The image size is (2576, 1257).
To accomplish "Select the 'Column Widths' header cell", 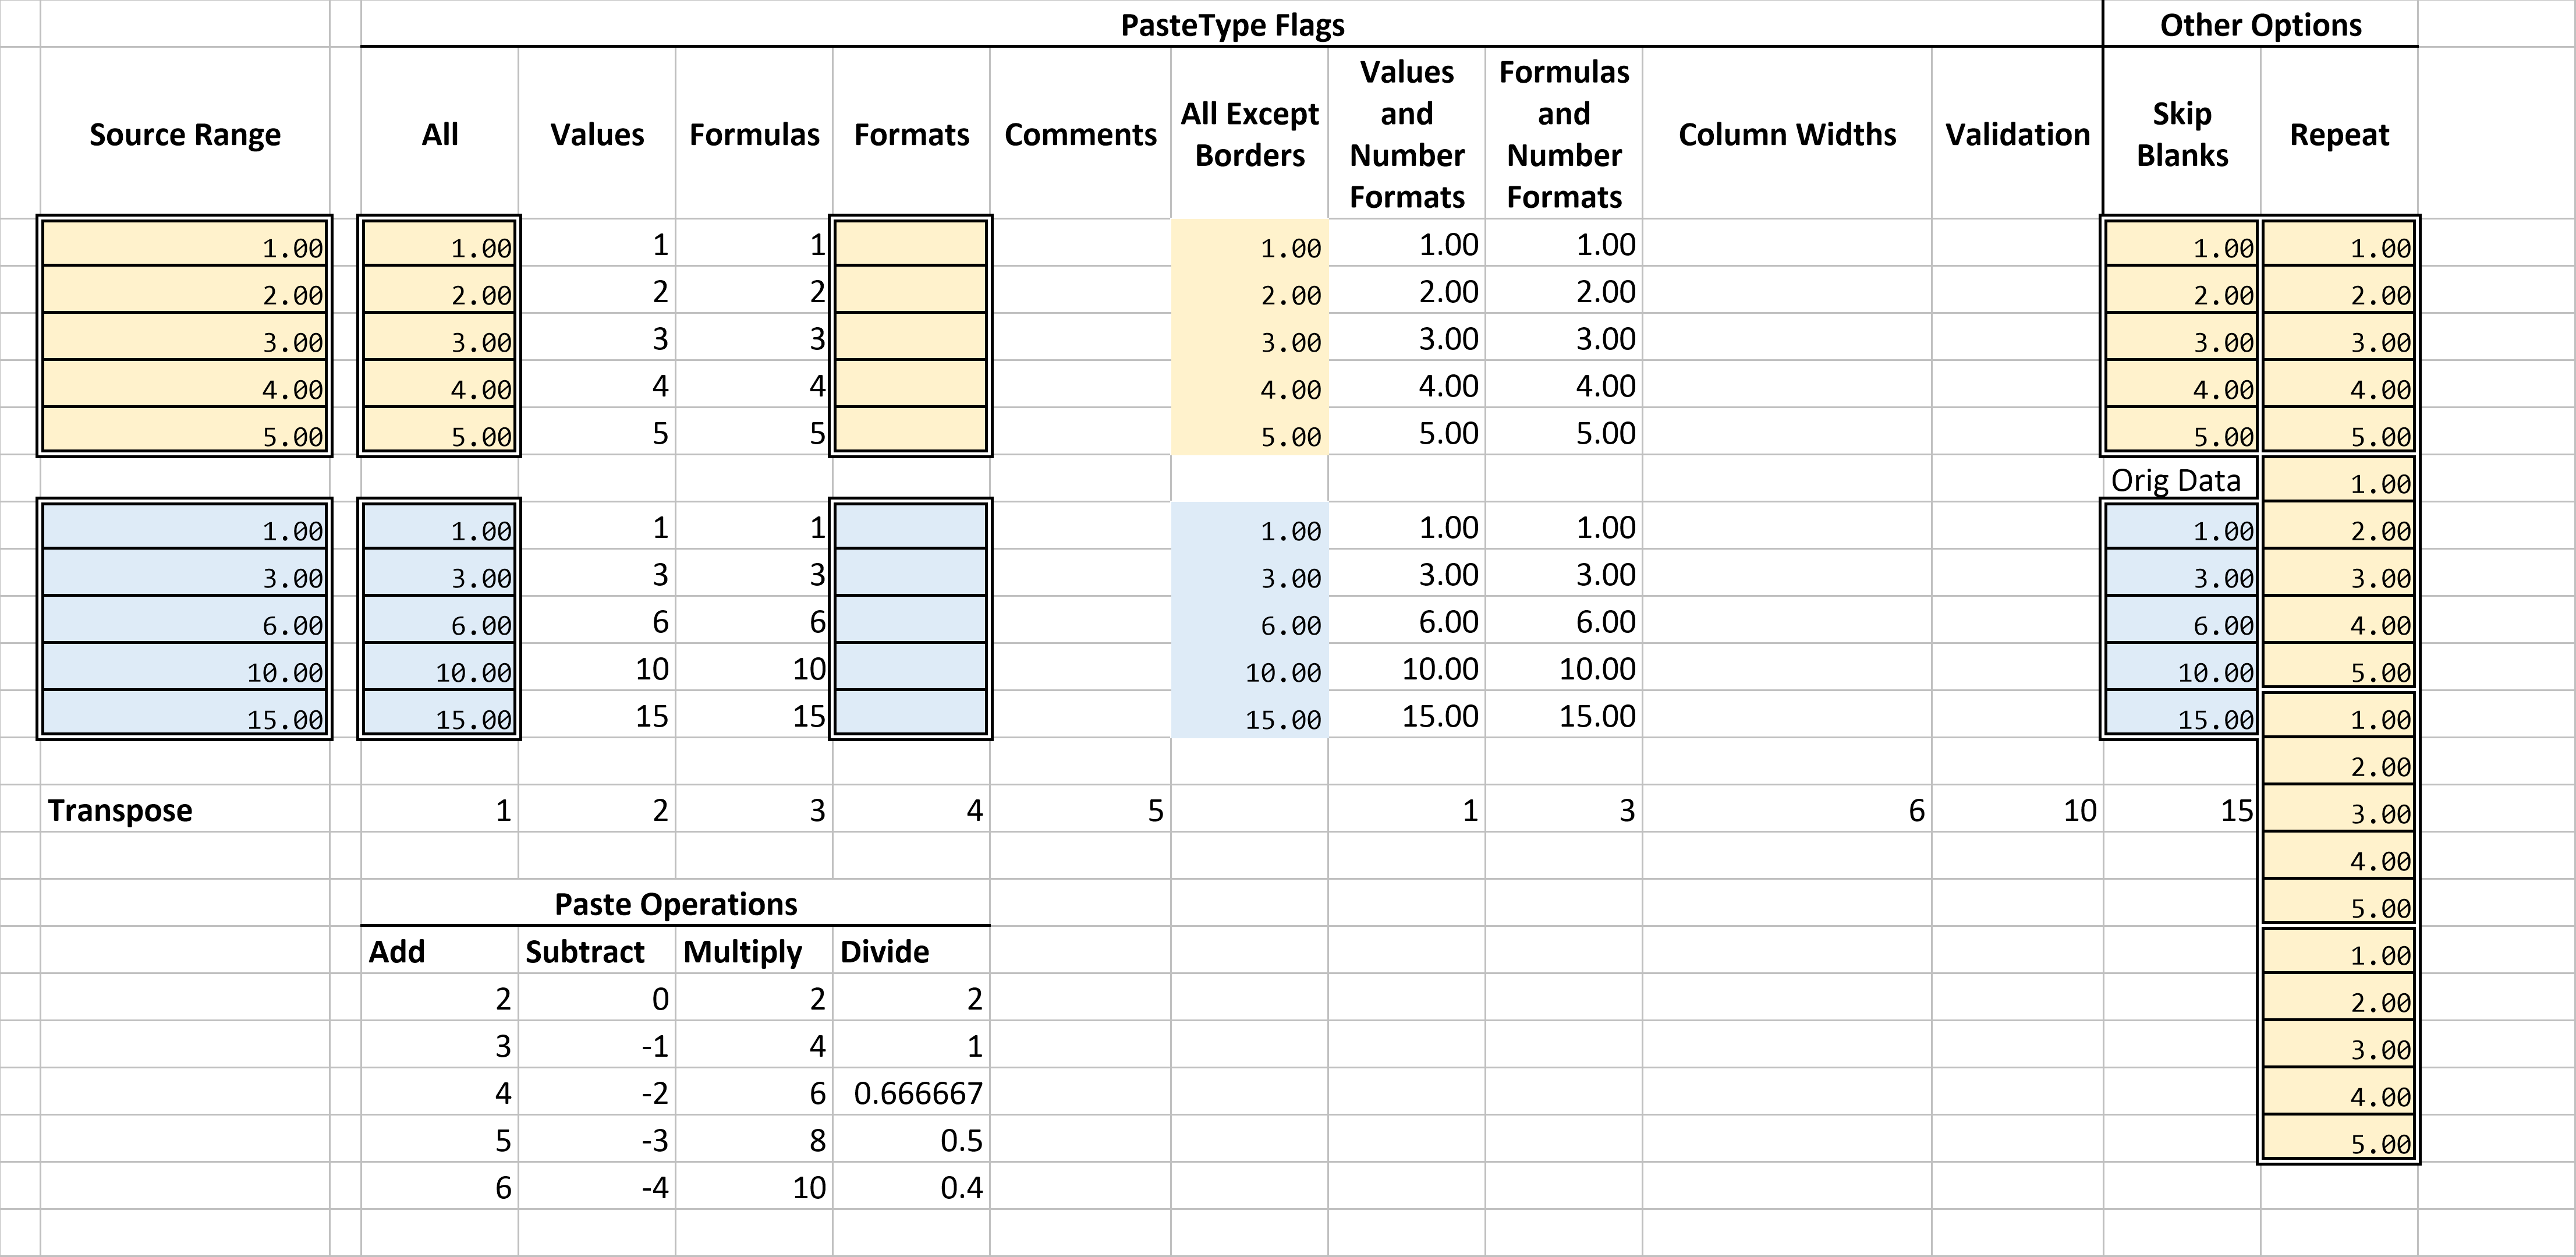I will (x=1787, y=134).
